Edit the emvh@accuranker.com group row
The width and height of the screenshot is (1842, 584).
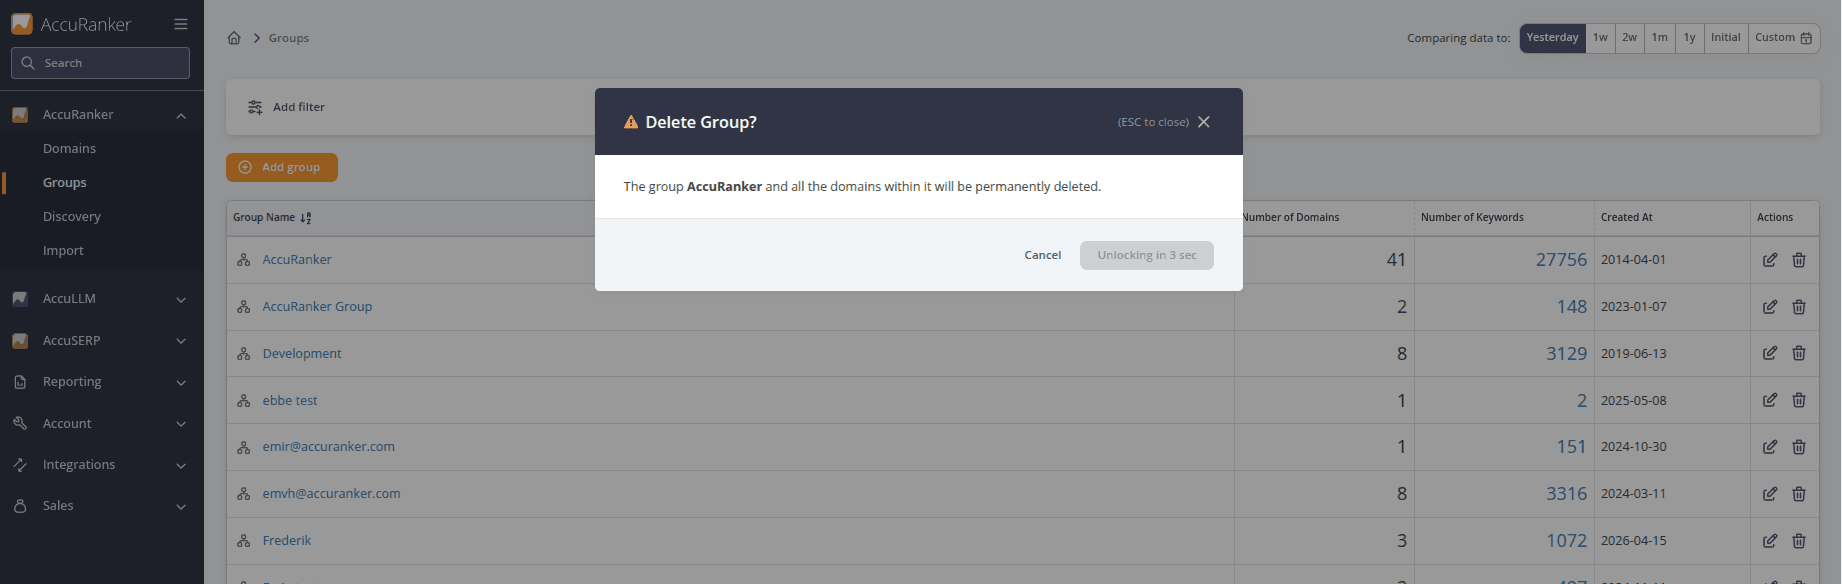[1770, 494]
